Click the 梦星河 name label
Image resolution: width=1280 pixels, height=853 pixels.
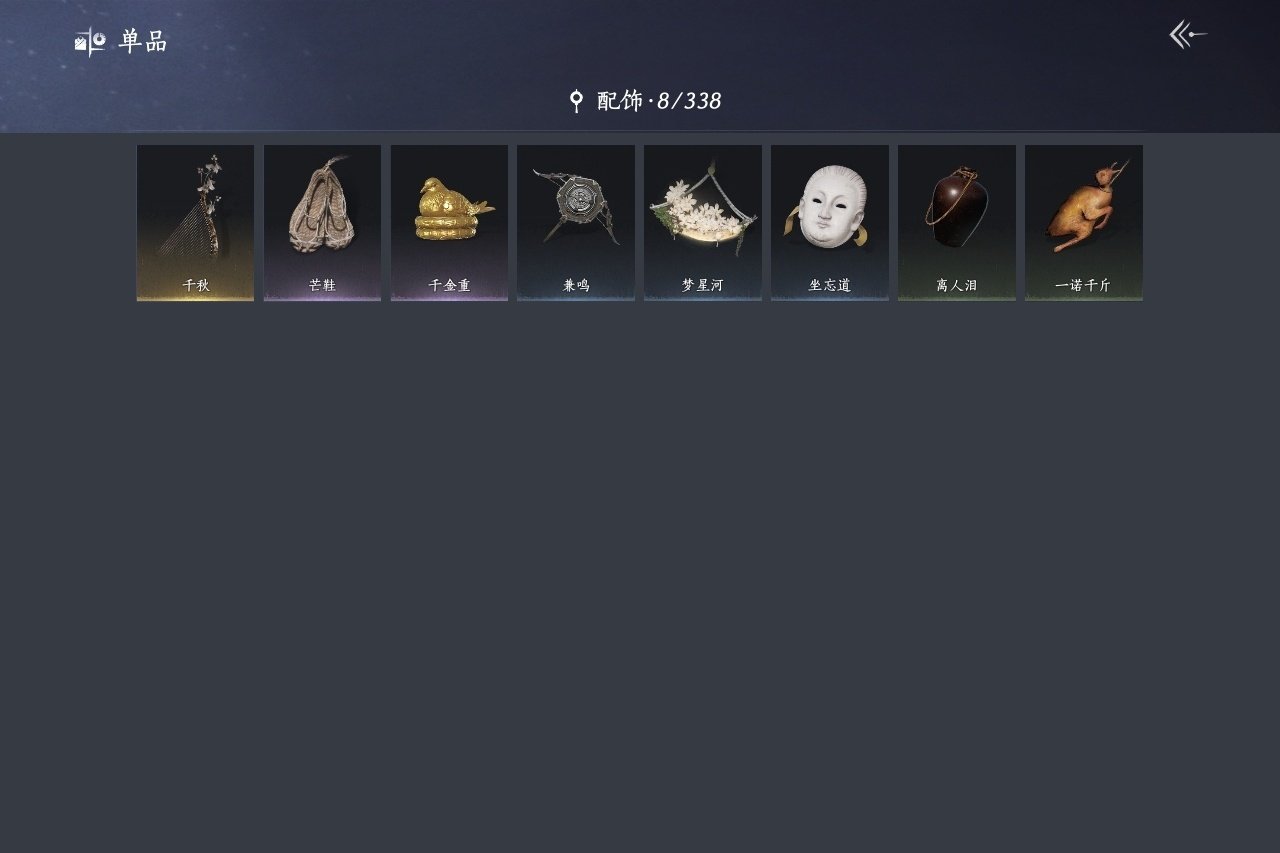703,285
